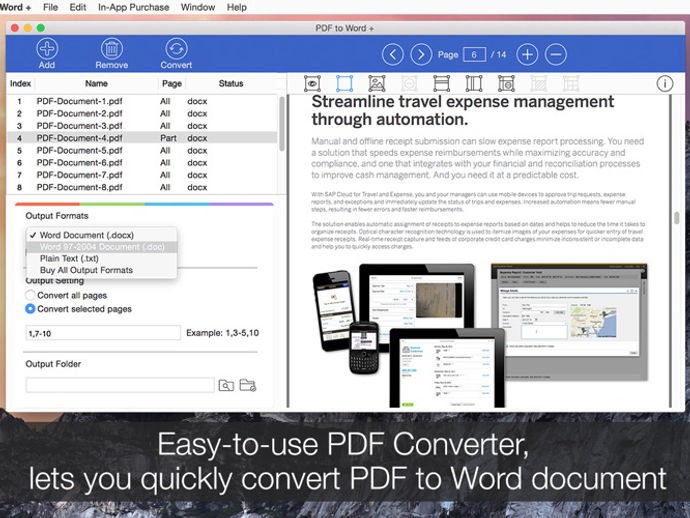Screen dimensions: 690x518
Task: Start conversion with the Convert icon
Action: (x=176, y=49)
